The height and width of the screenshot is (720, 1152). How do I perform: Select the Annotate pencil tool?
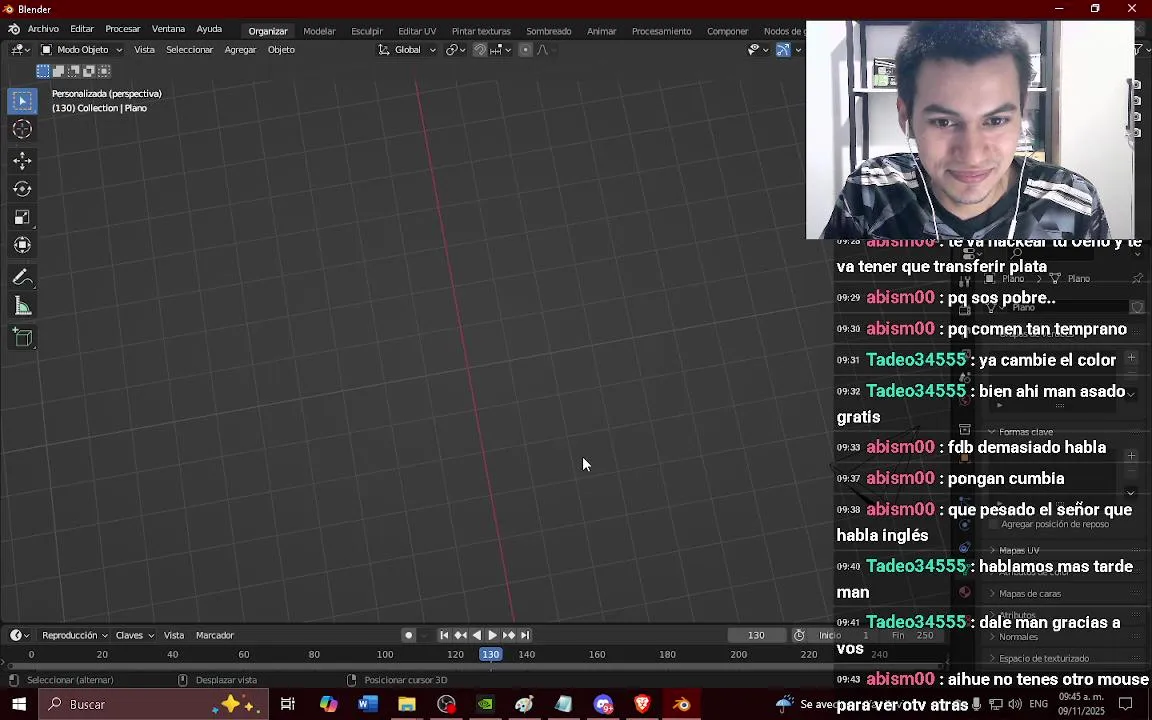22,278
